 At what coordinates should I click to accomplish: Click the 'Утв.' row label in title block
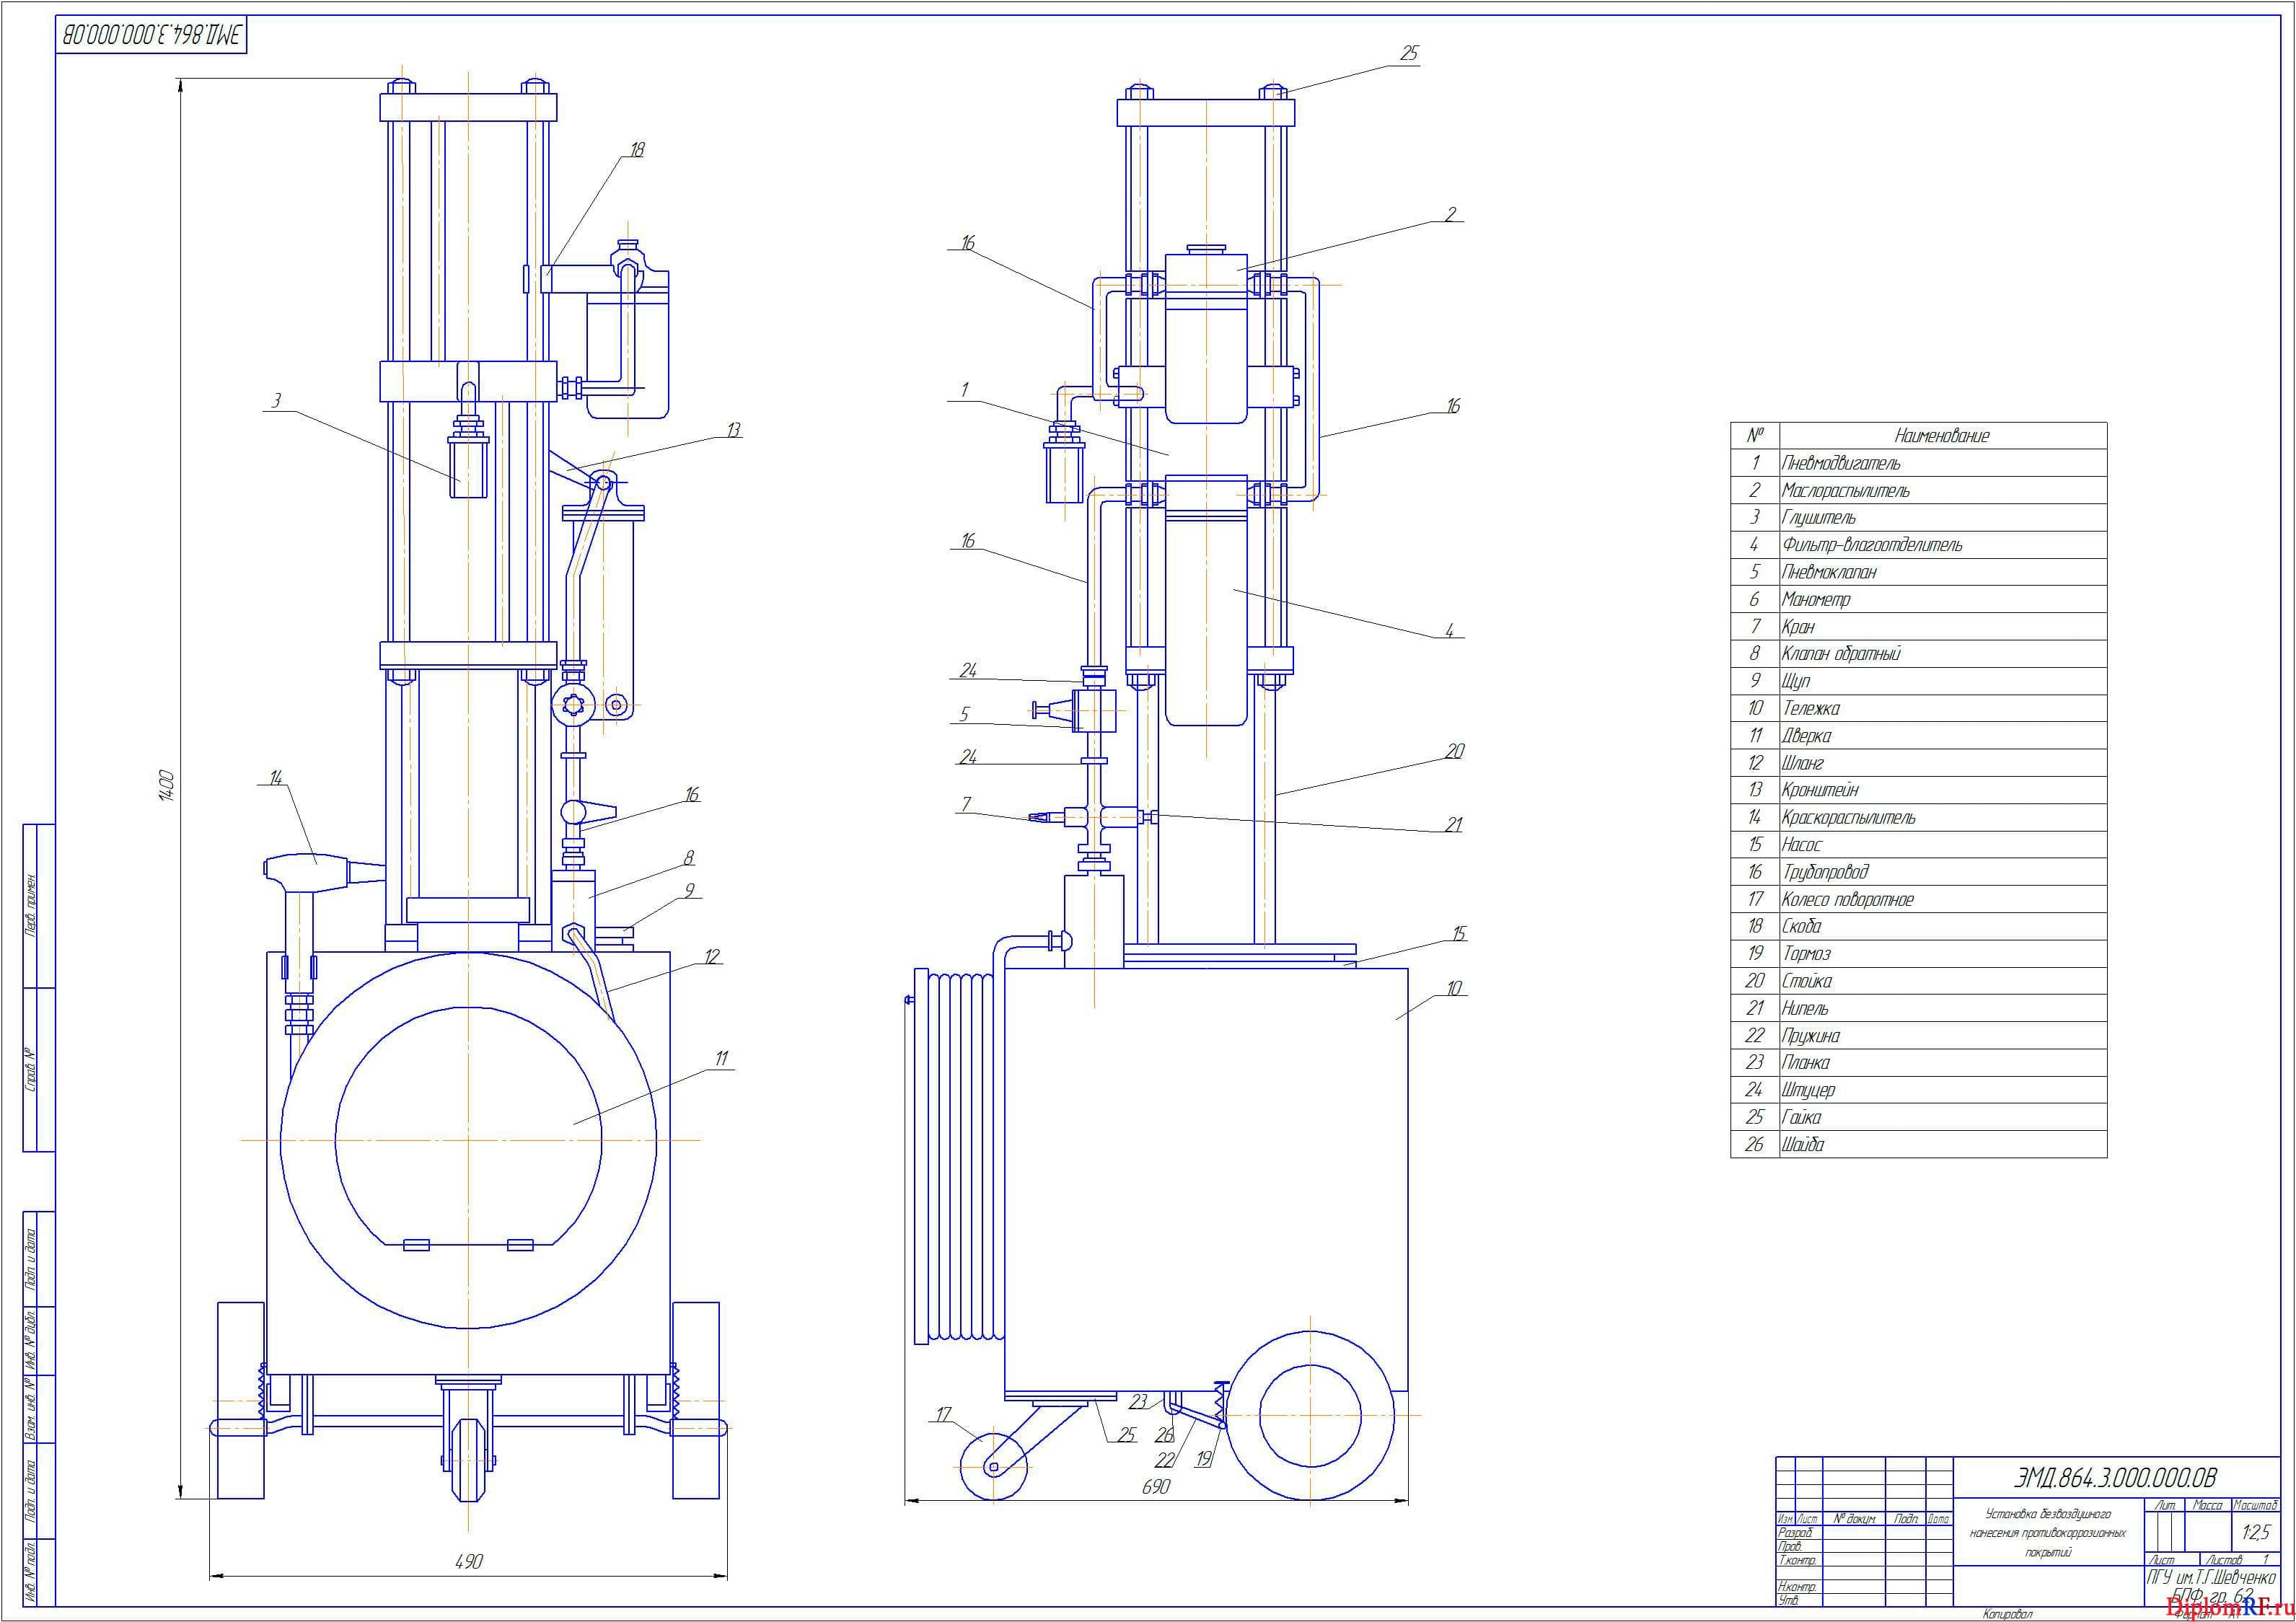tap(1788, 1600)
